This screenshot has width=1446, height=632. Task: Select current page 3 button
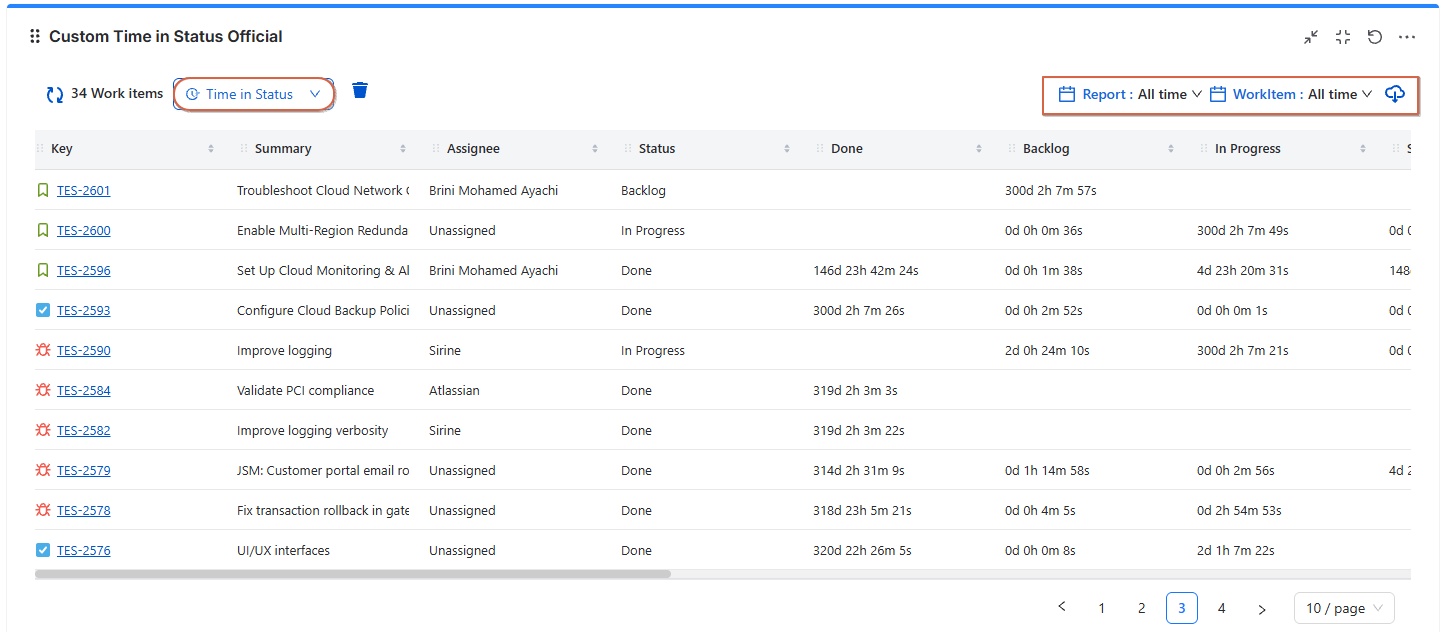[1182, 608]
